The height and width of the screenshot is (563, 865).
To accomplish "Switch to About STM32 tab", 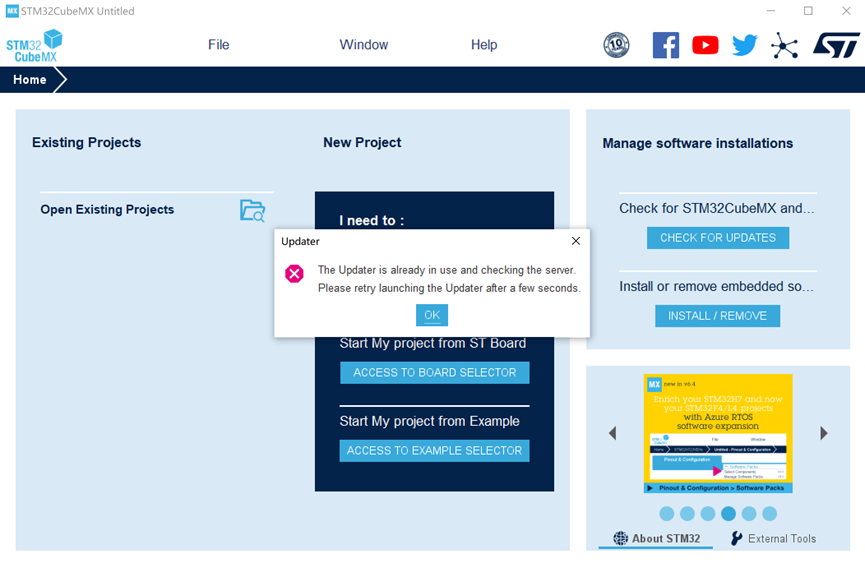I will coord(656,539).
